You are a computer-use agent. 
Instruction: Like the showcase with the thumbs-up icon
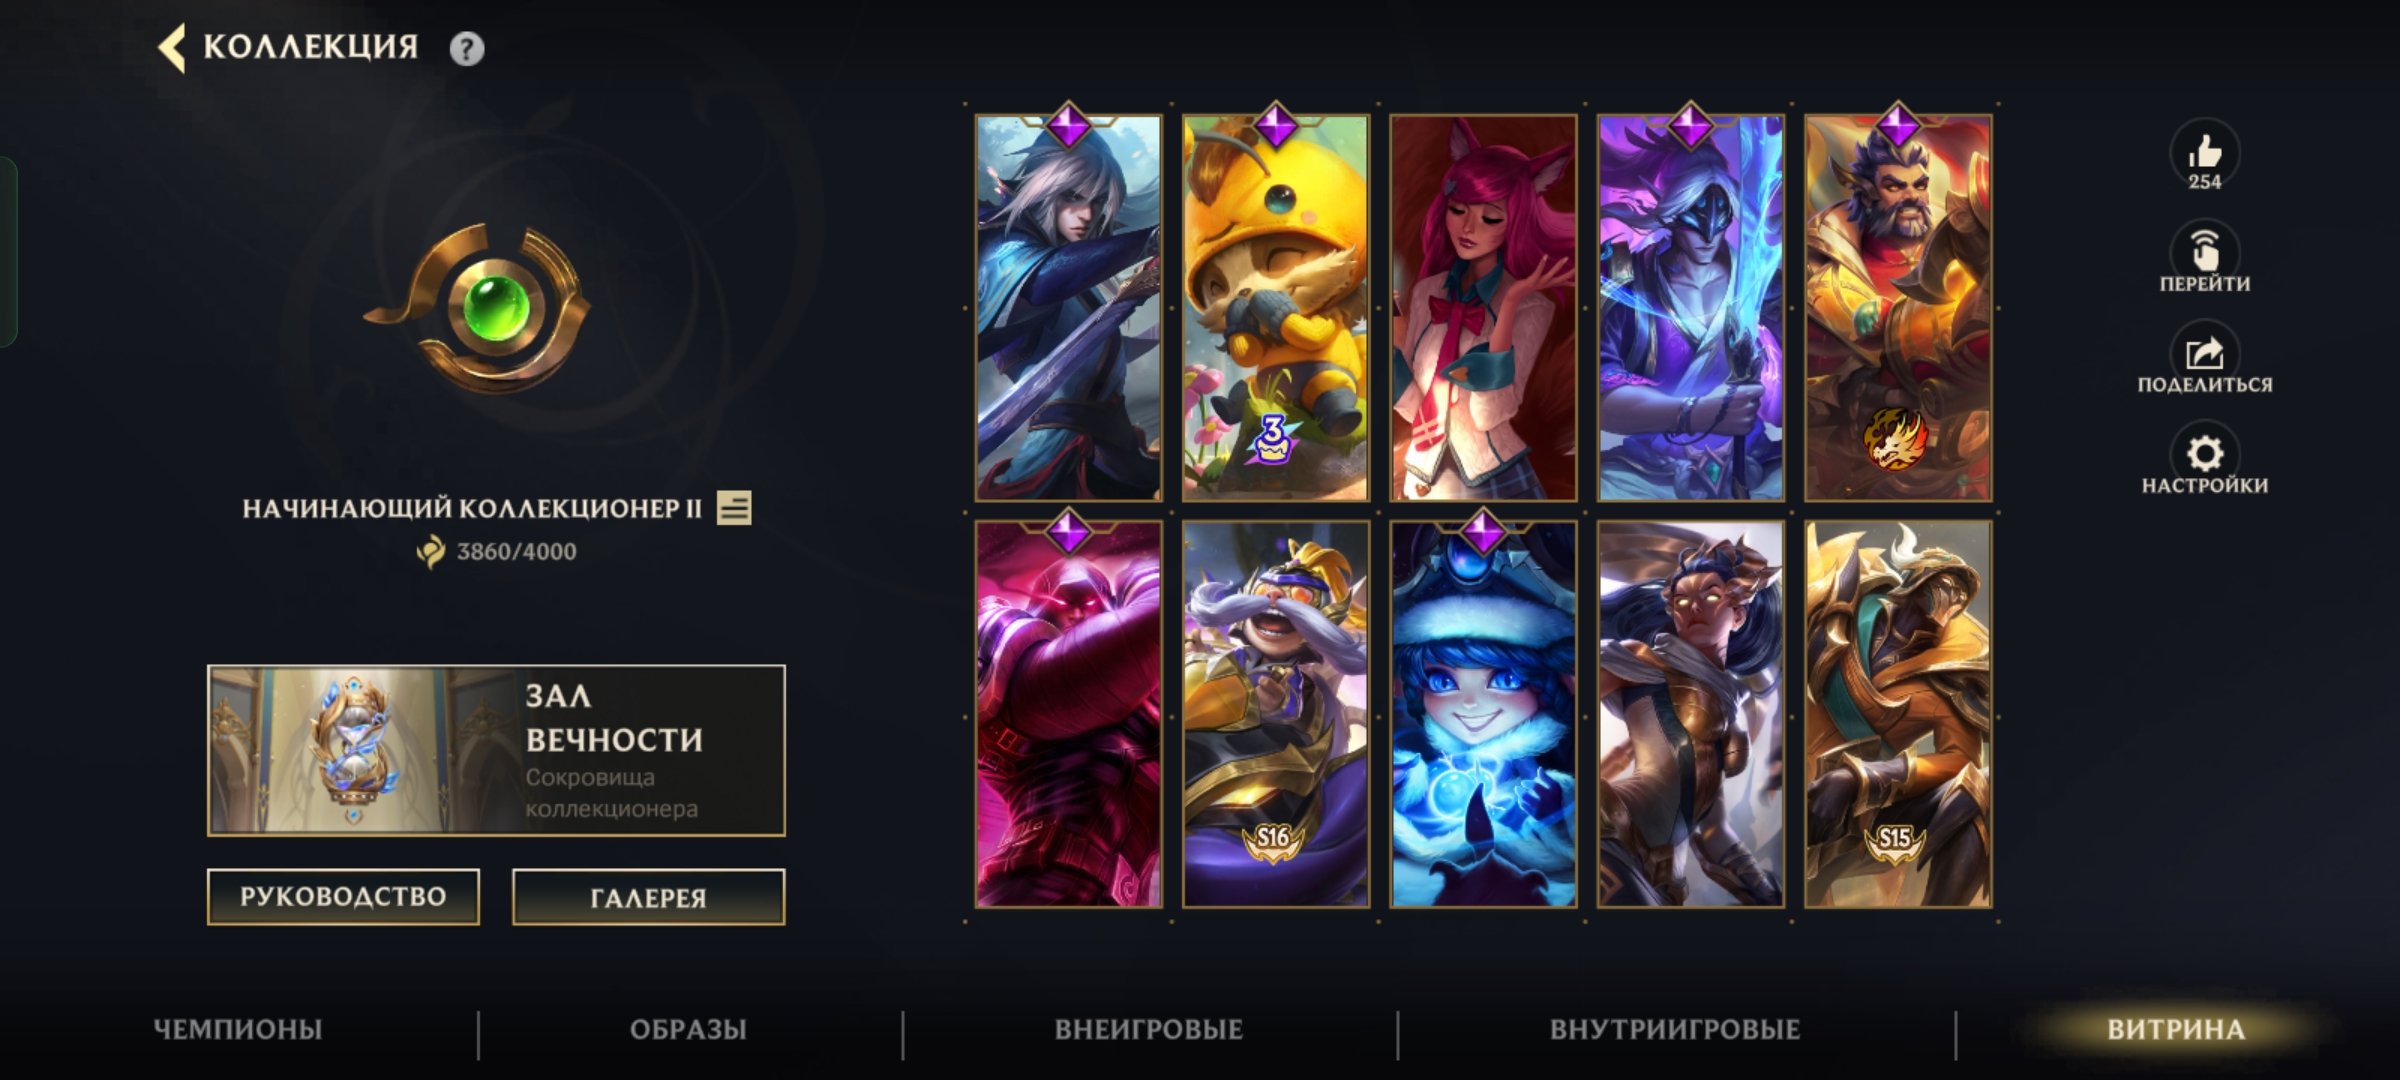click(2204, 153)
